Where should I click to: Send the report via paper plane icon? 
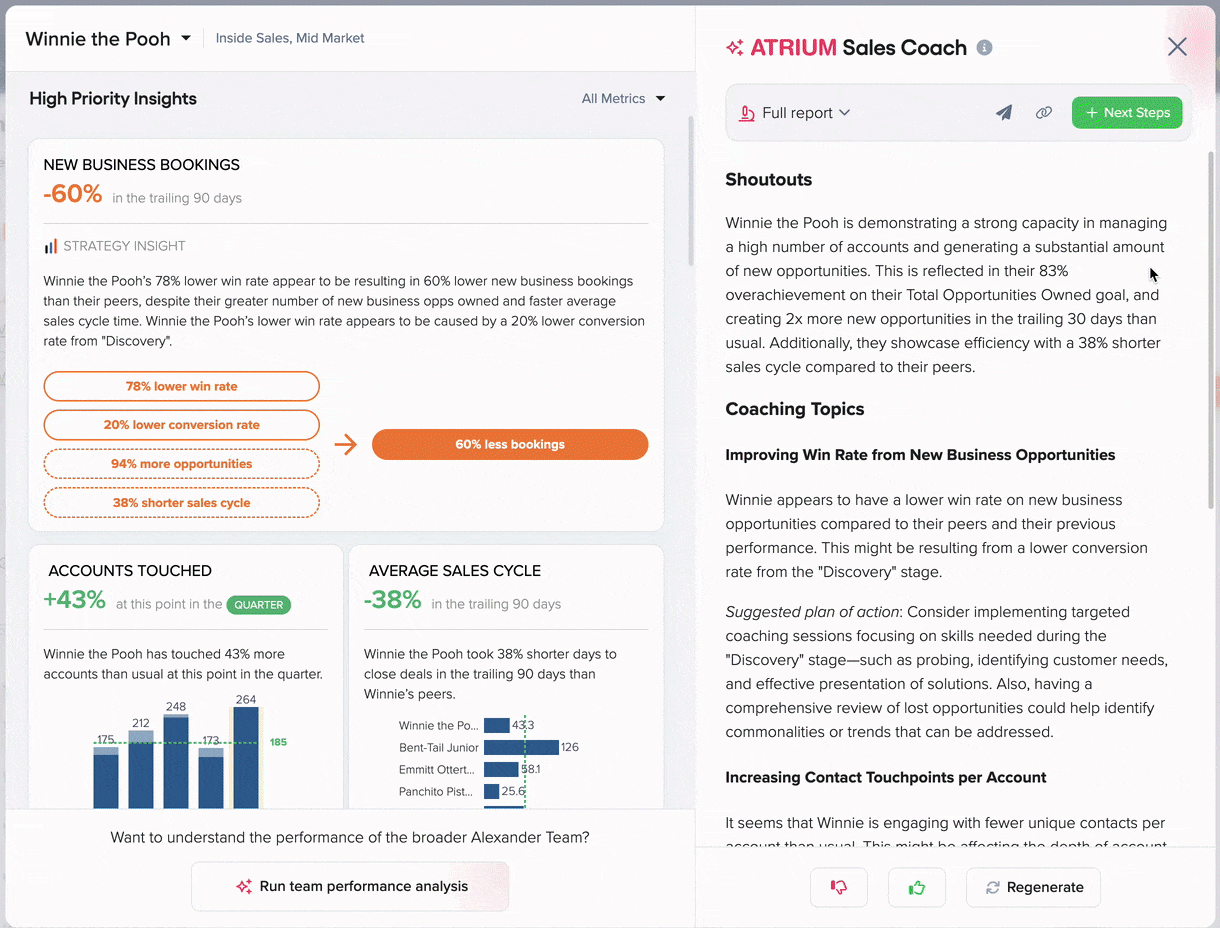click(1004, 113)
